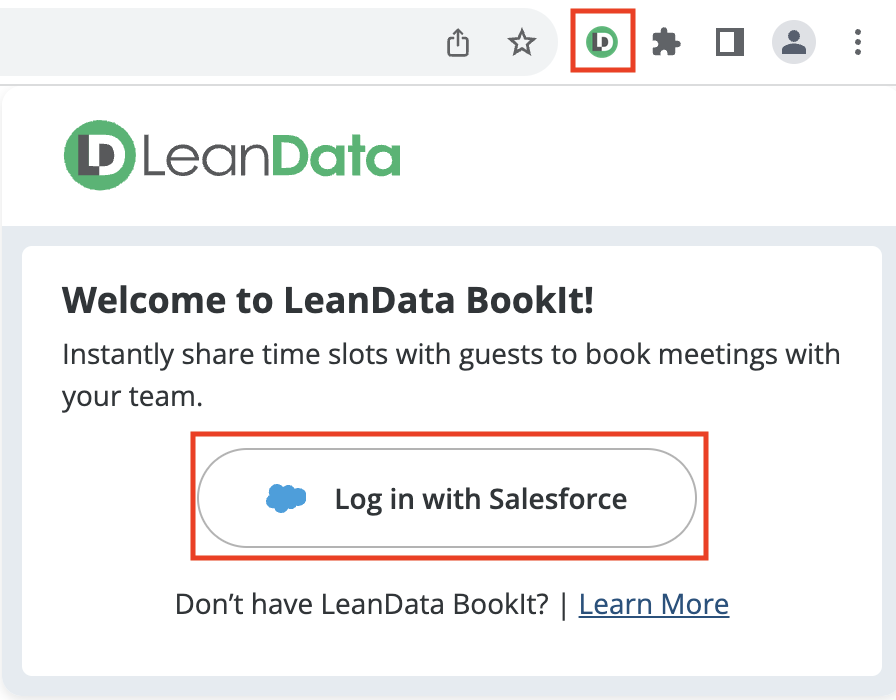Open the LeanData BookIt extension icon
The image size is (896, 700).
pos(602,42)
